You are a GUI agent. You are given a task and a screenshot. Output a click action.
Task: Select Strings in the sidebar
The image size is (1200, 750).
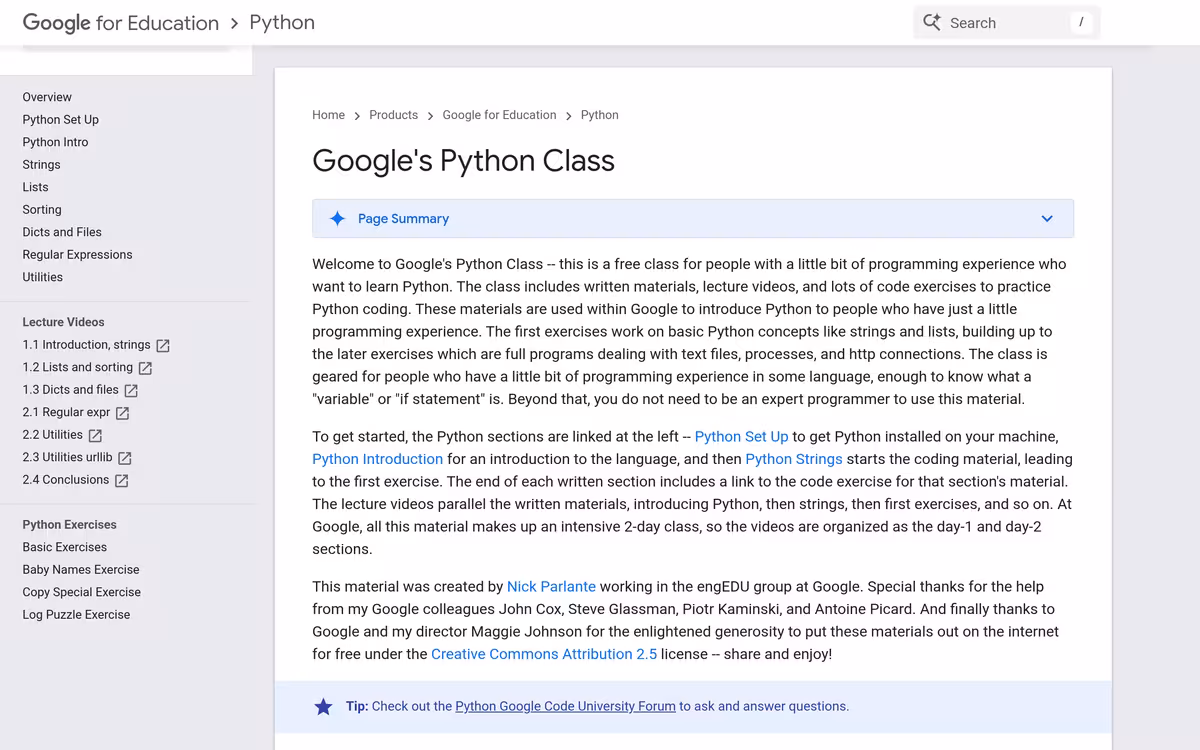41,164
